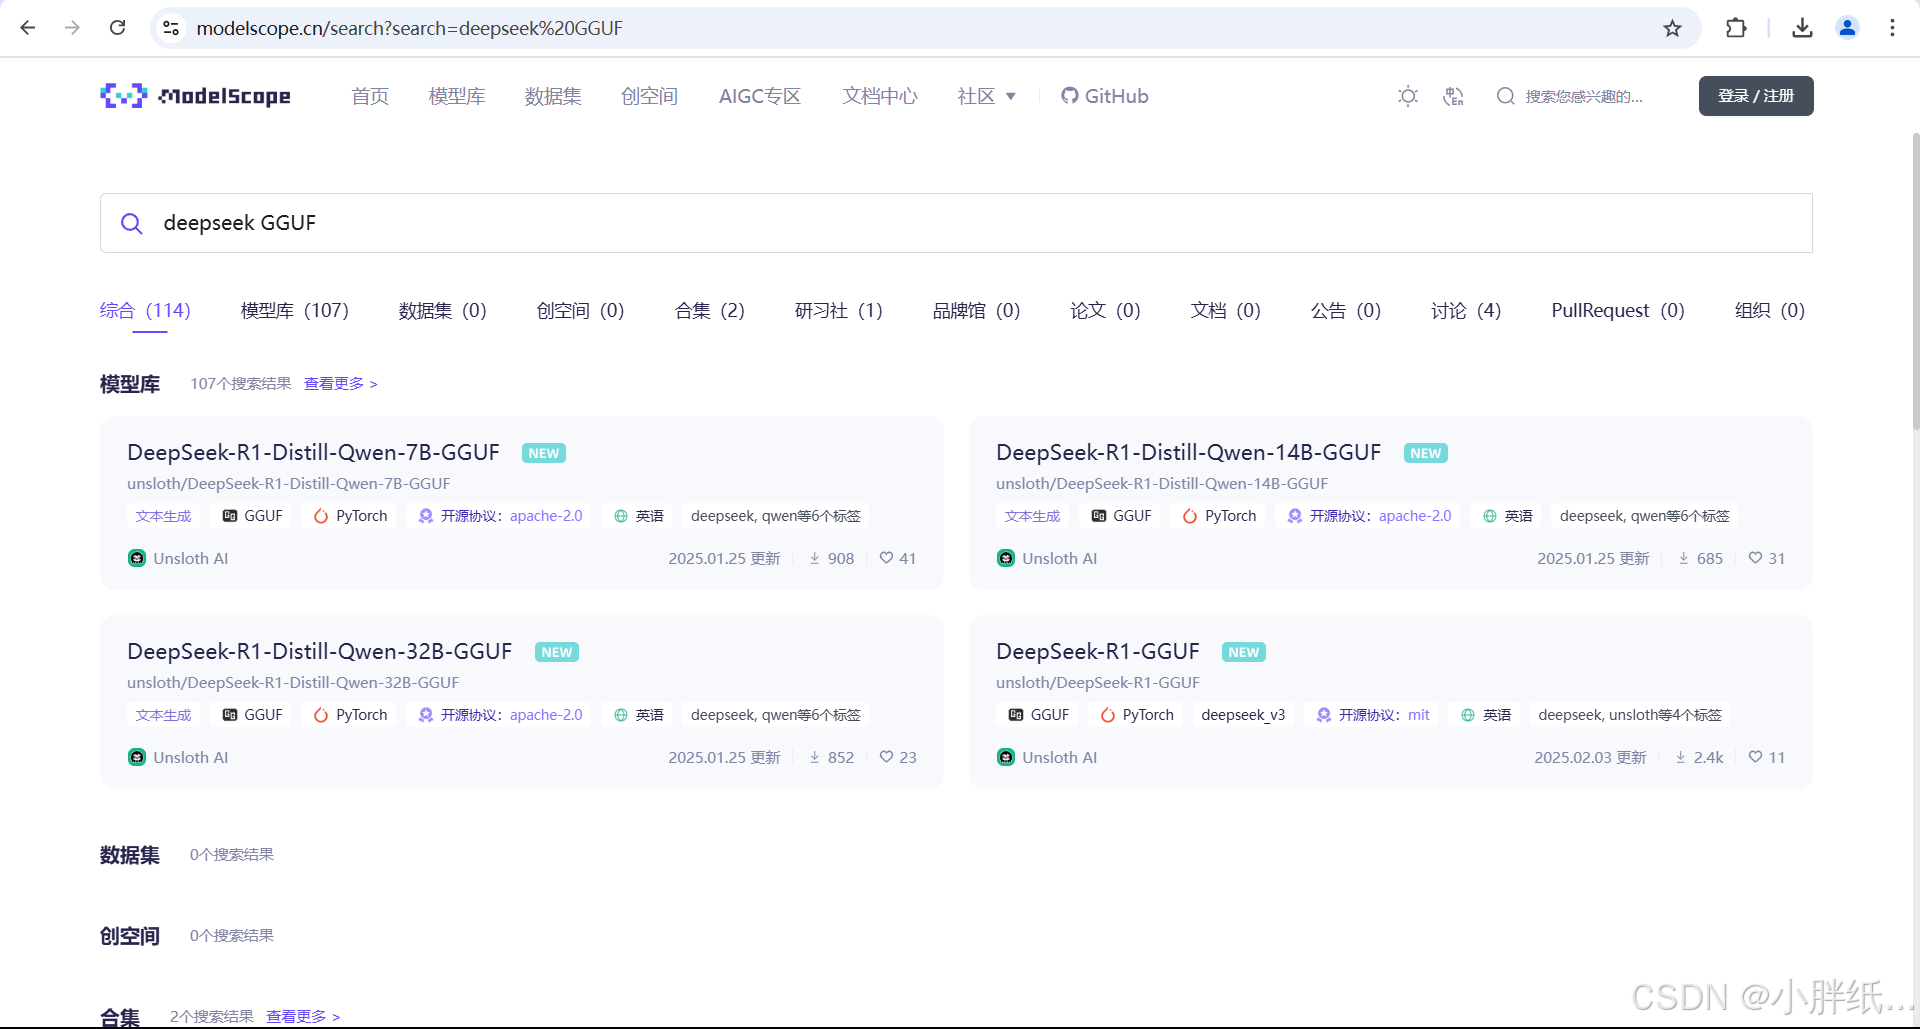Select the 综合 (114) results tab

[x=145, y=311]
